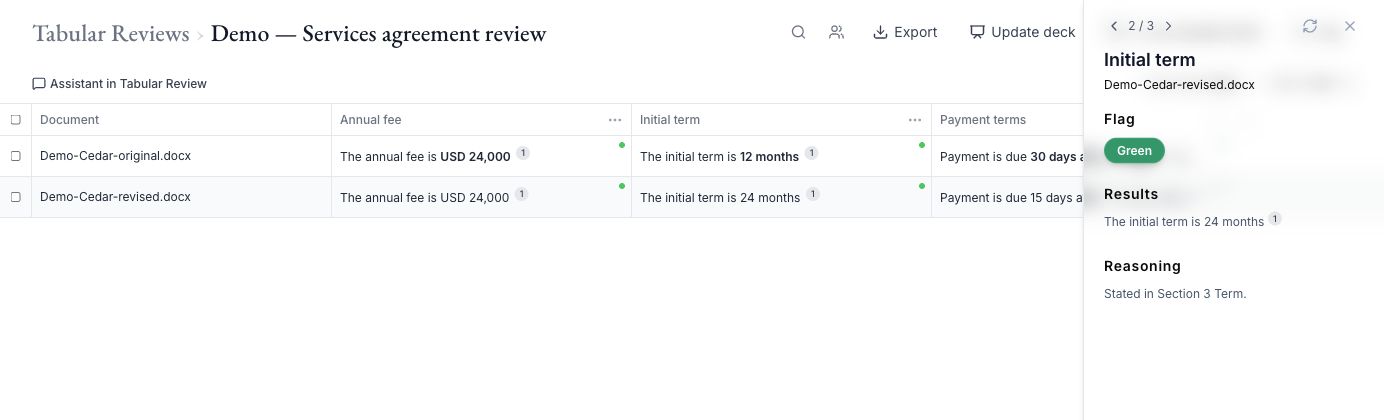
Task: Open Demo-Cedar-original.docx document
Action: click(x=115, y=156)
